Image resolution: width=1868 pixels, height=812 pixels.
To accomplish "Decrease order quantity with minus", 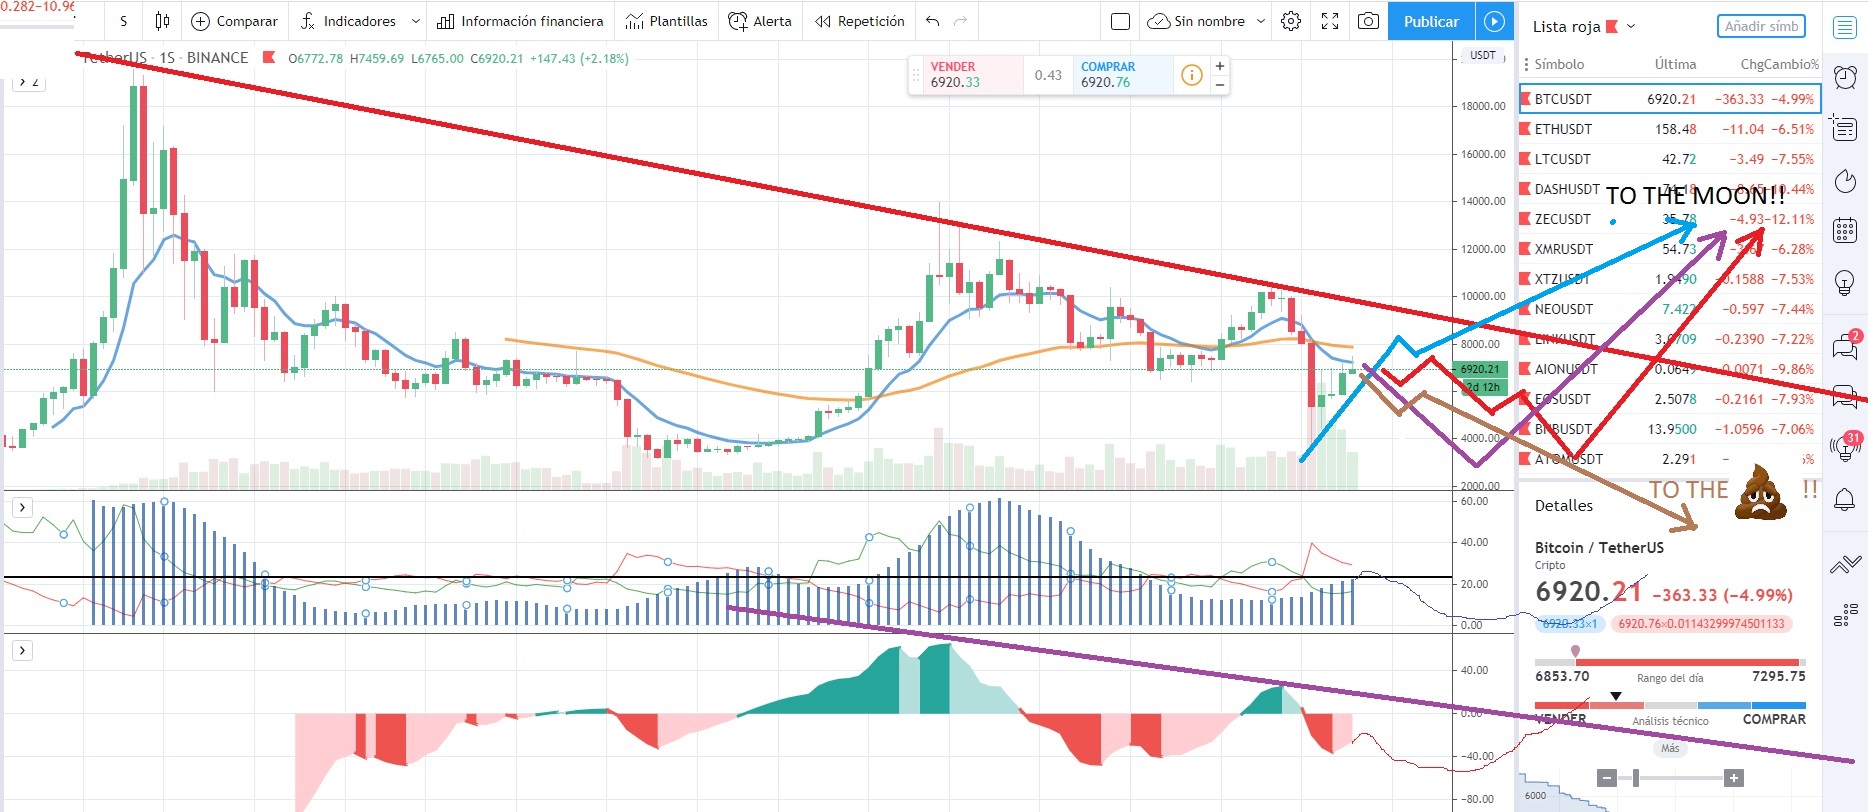I will click(x=1220, y=85).
